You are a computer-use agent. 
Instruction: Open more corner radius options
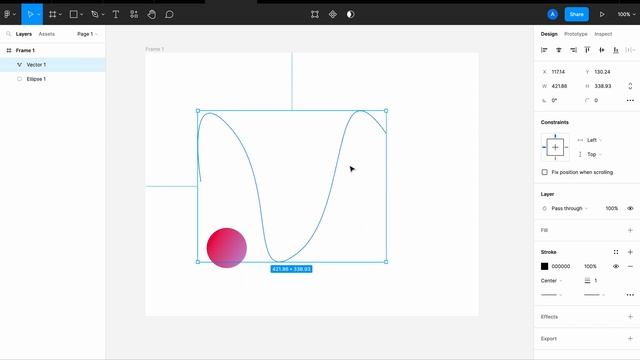630,100
